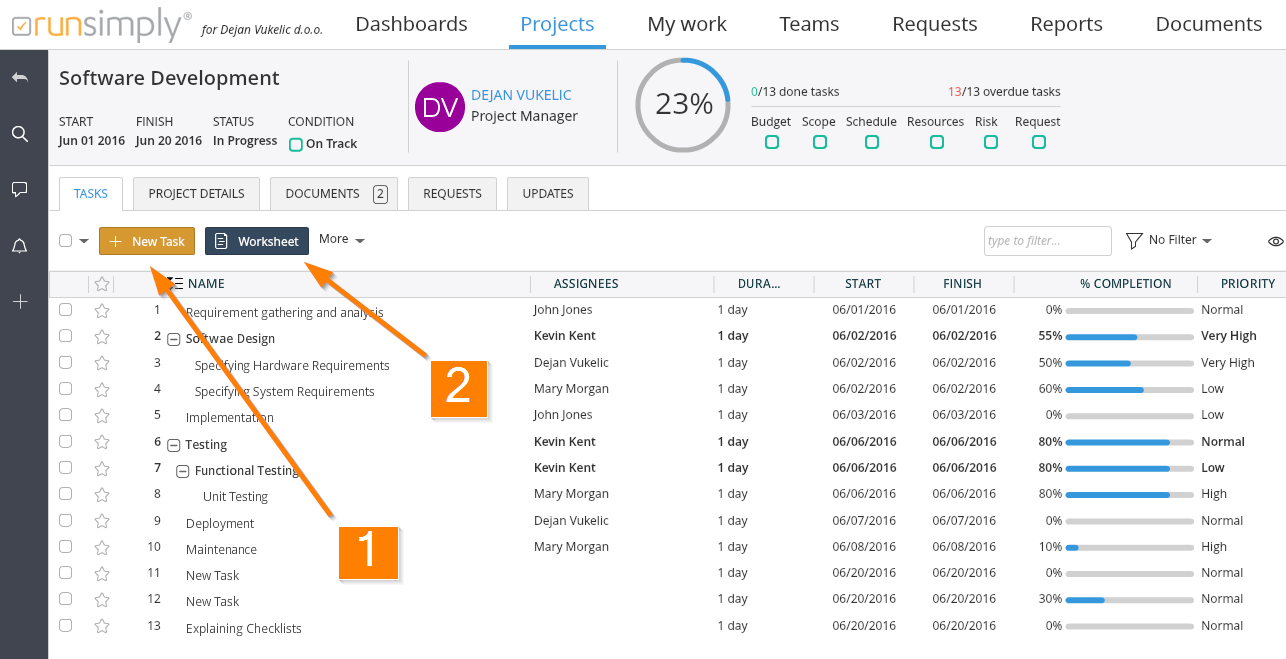Open the No Filter dropdown
The image size is (1286, 659).
tap(1169, 241)
